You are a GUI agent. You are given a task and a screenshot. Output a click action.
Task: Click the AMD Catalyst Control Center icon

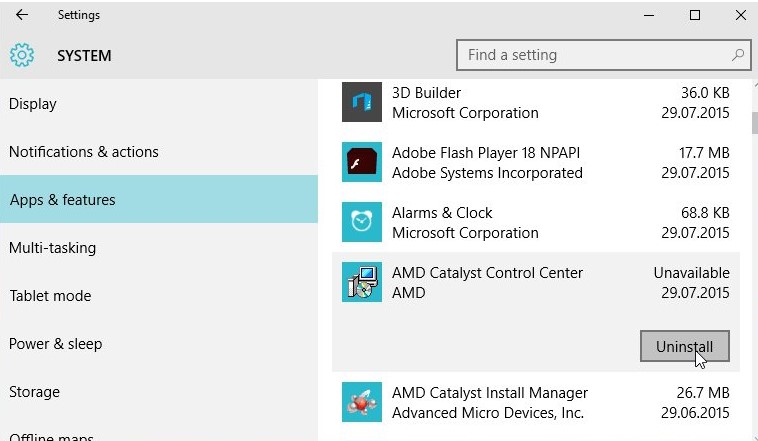(362, 282)
